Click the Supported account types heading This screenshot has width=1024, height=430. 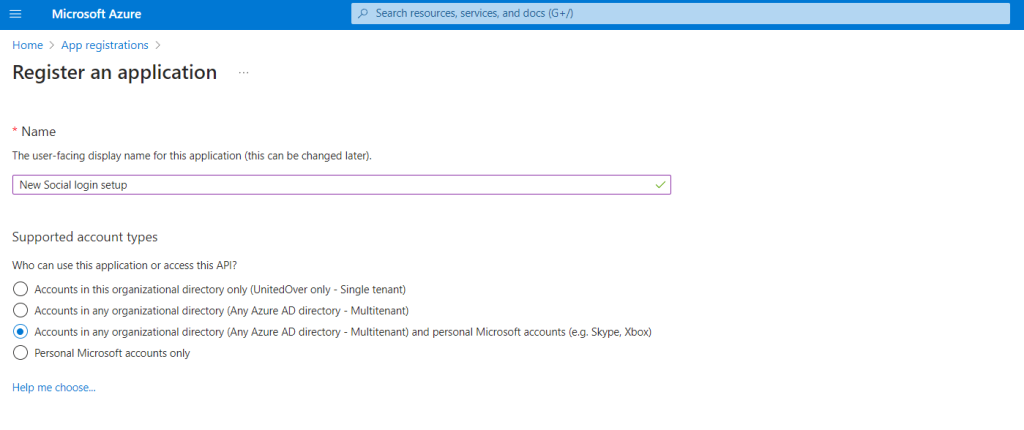[85, 237]
